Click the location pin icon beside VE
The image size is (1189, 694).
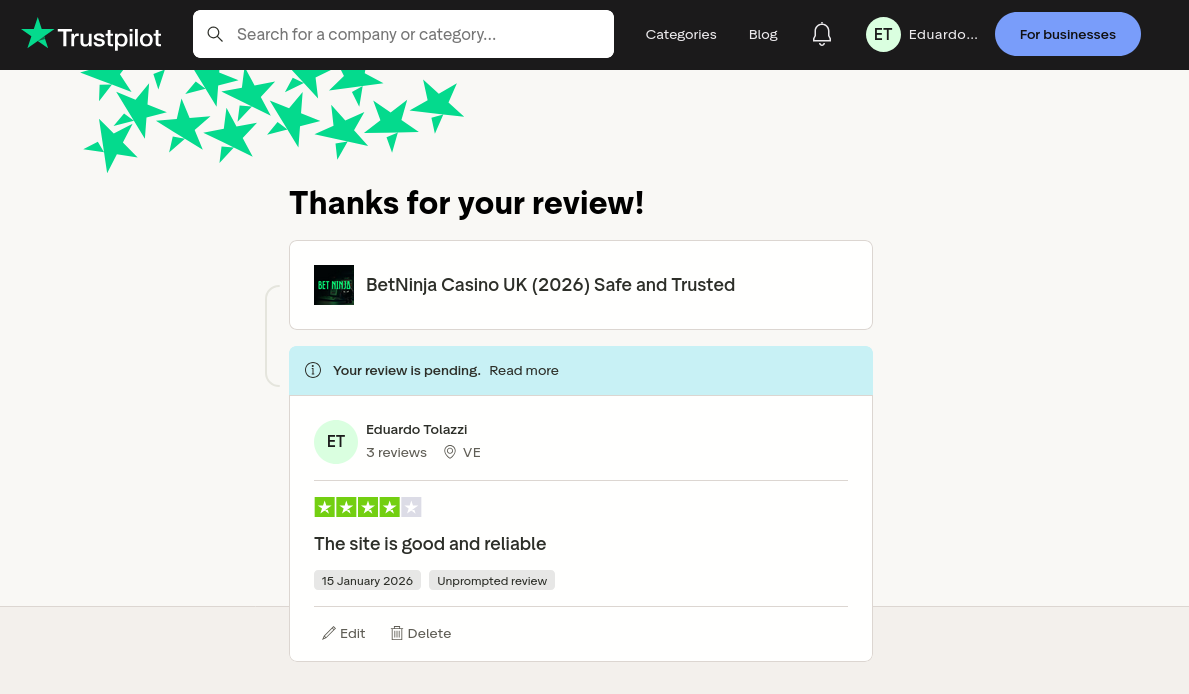click(x=450, y=452)
